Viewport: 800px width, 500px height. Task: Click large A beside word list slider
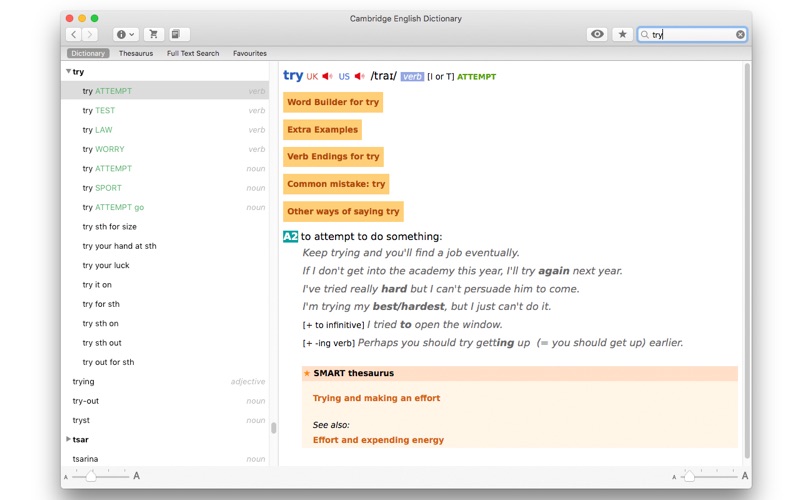(136, 476)
